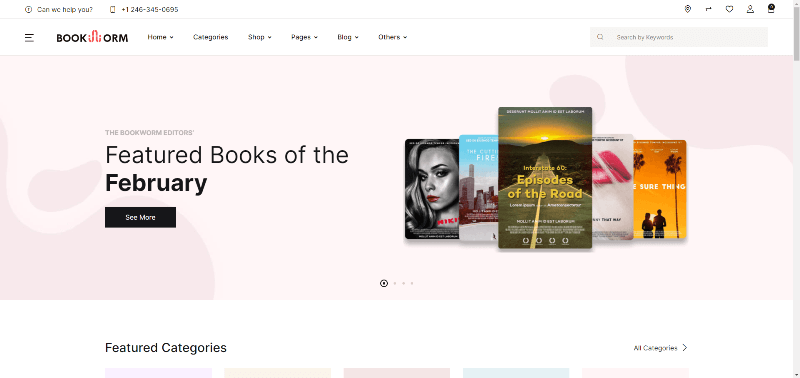Screen dimensions: 800x378
Task: Click the Featured Categories heading
Action: pyautogui.click(x=166, y=348)
